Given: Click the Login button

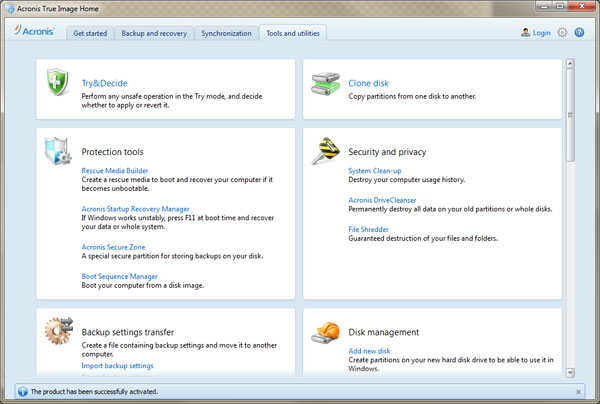Looking at the screenshot, I should point(536,33).
